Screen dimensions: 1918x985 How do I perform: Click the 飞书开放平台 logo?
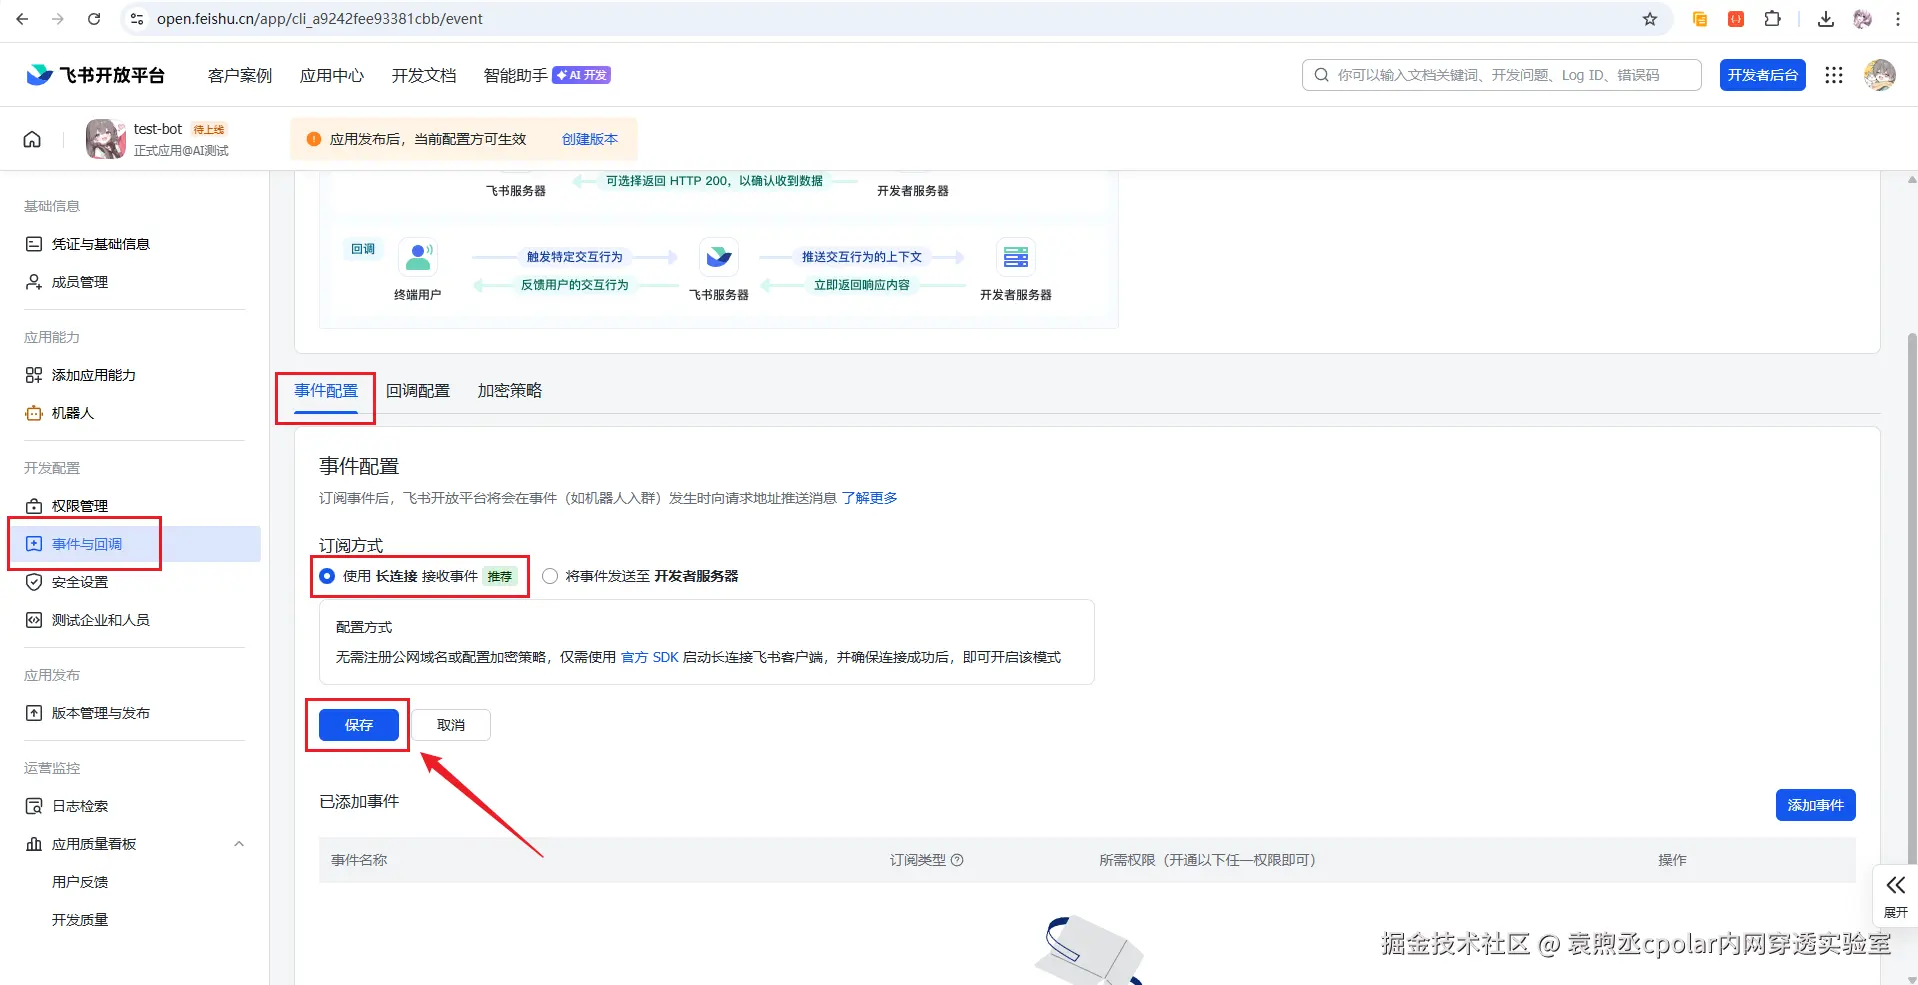[93, 74]
